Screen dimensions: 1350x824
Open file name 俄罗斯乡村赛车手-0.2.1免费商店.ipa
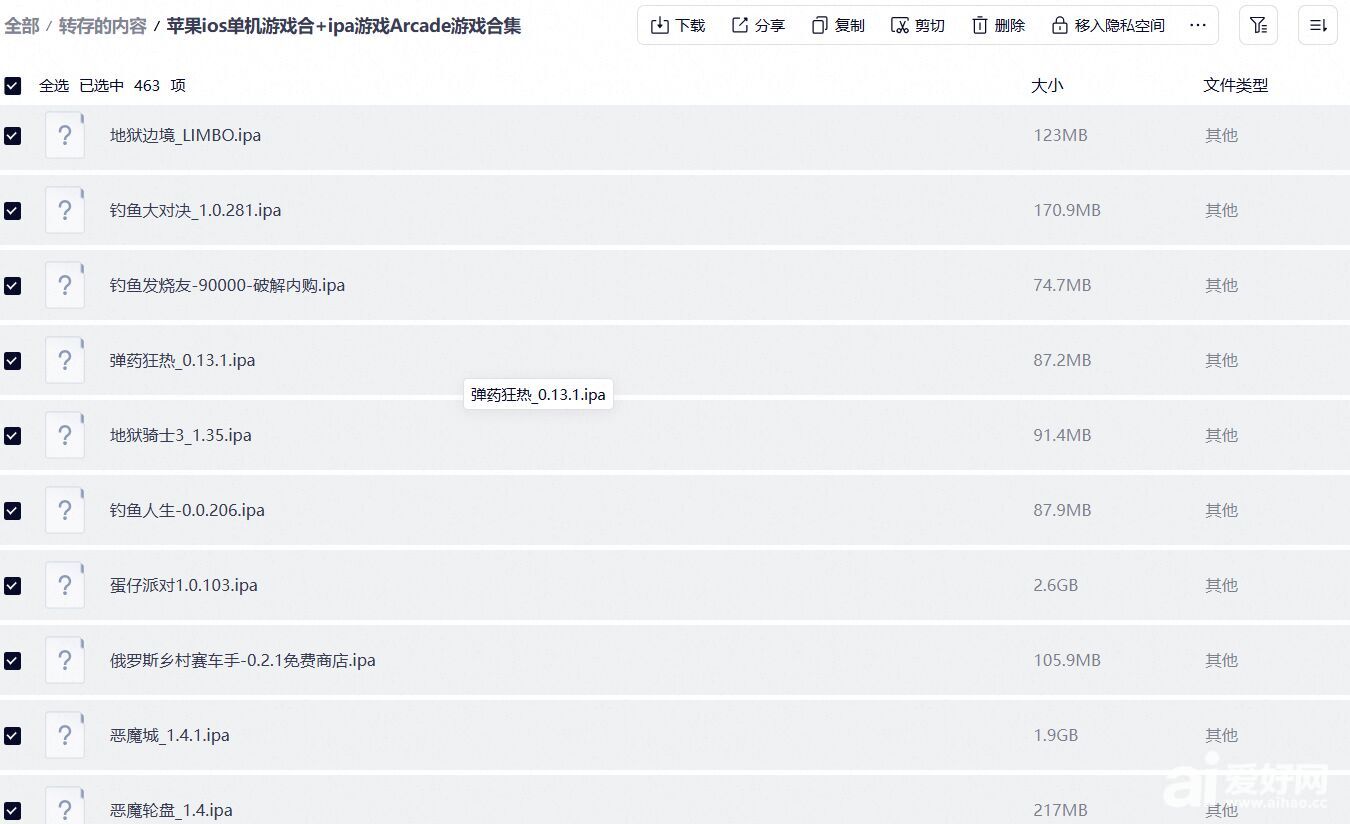(243, 660)
